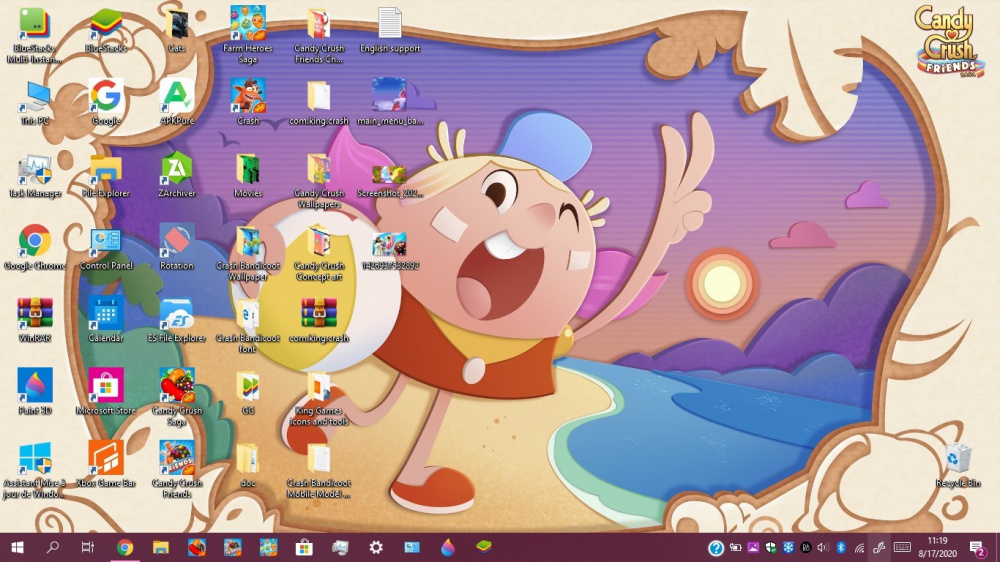Open the volume control in the tray
Screen dimensions: 1000x562
[823, 548]
